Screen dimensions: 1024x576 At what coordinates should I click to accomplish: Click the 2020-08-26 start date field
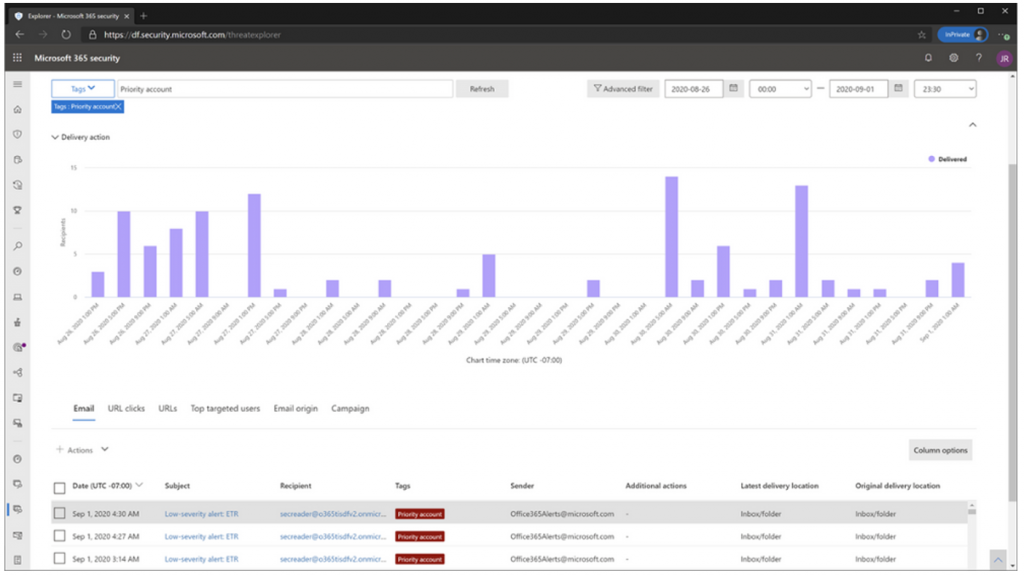pos(694,89)
